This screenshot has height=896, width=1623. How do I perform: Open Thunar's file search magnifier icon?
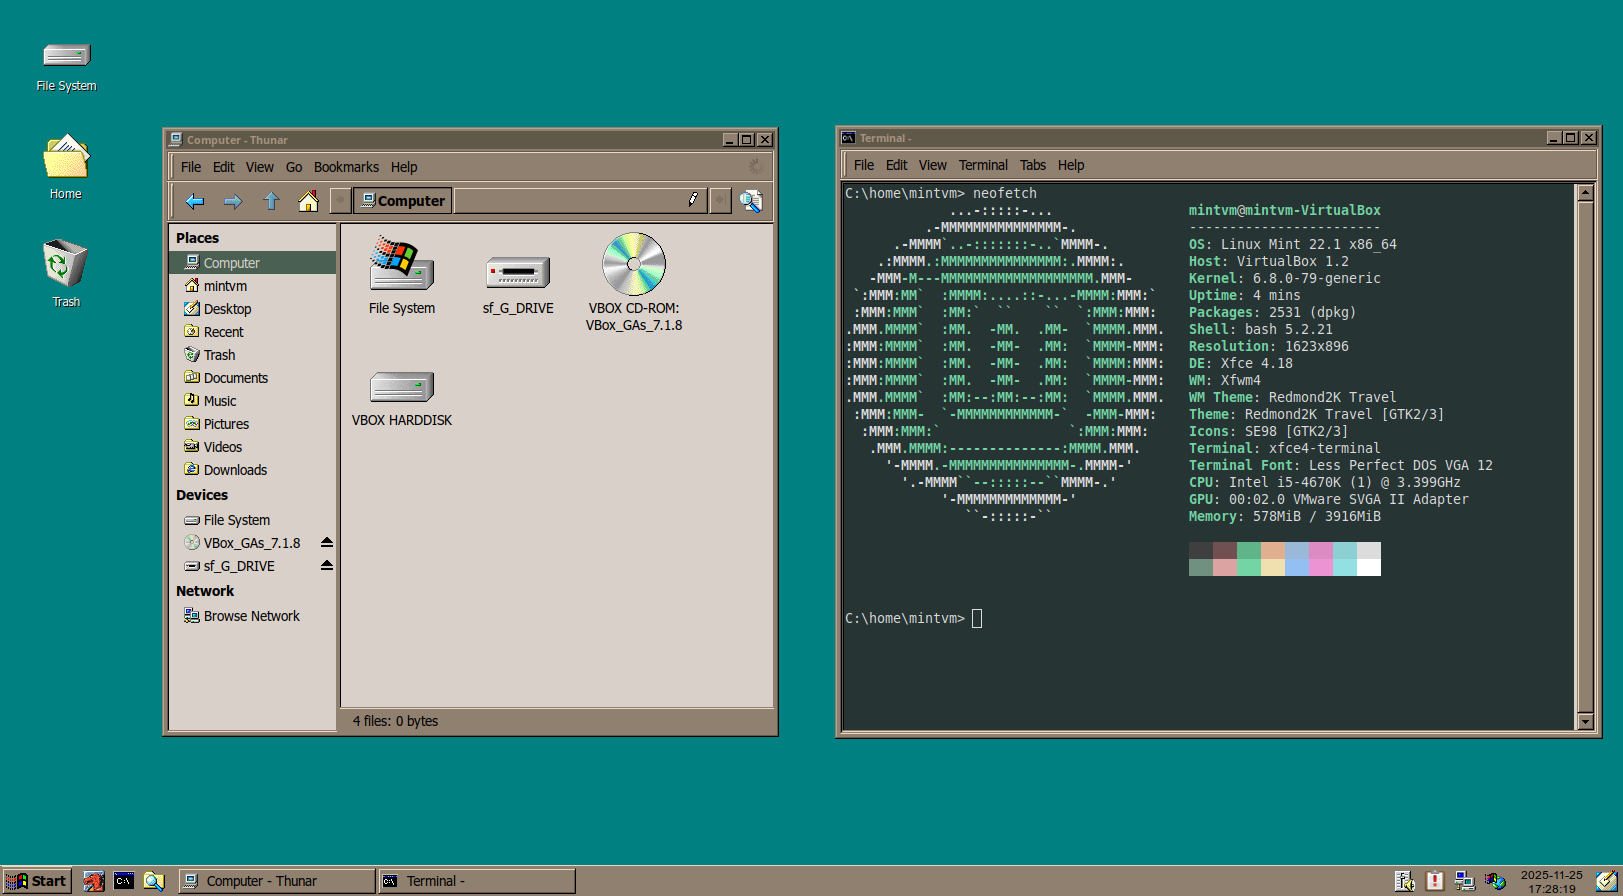coord(750,202)
